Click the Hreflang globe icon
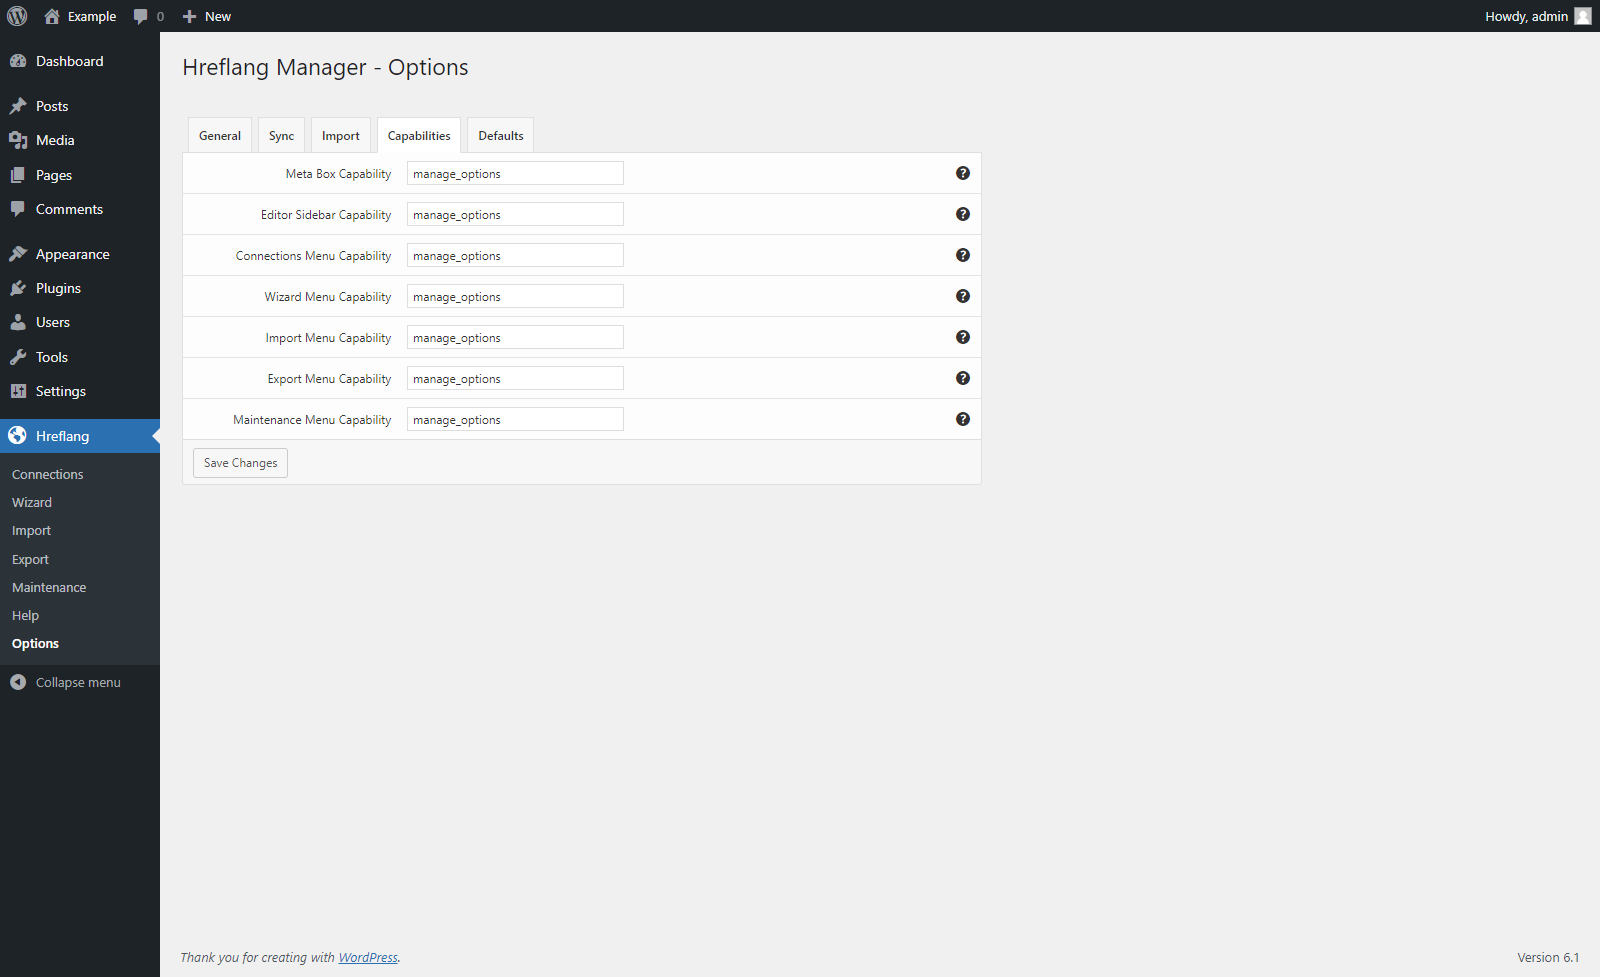1600x977 pixels. click(x=18, y=436)
